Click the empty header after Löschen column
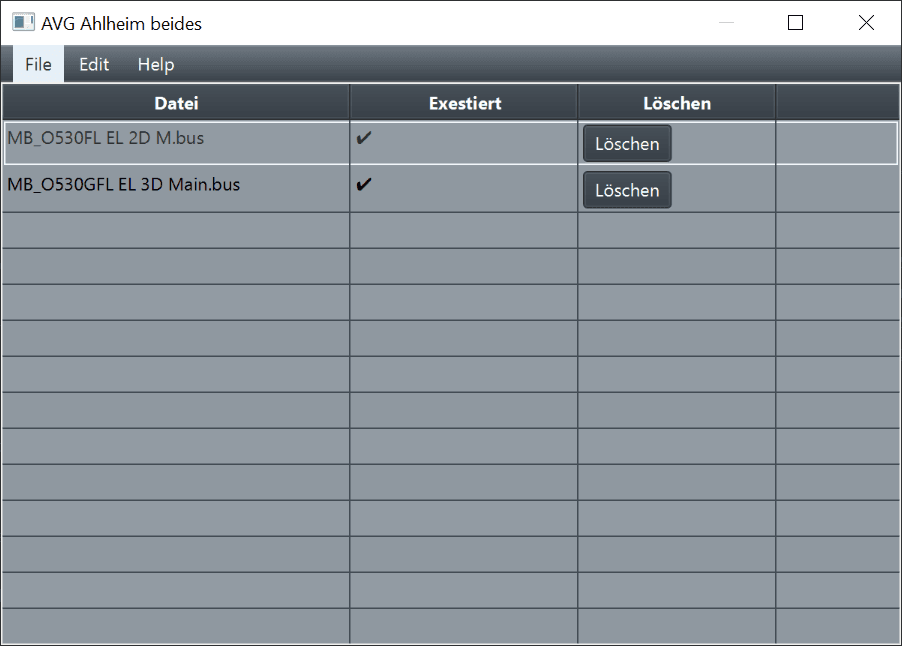The width and height of the screenshot is (902, 646). pyautogui.click(x=837, y=103)
